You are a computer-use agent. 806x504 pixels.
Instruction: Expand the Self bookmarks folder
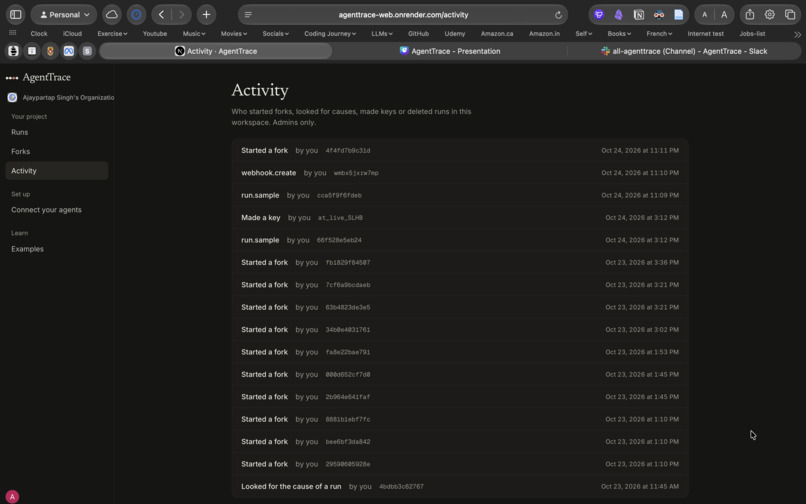(583, 33)
